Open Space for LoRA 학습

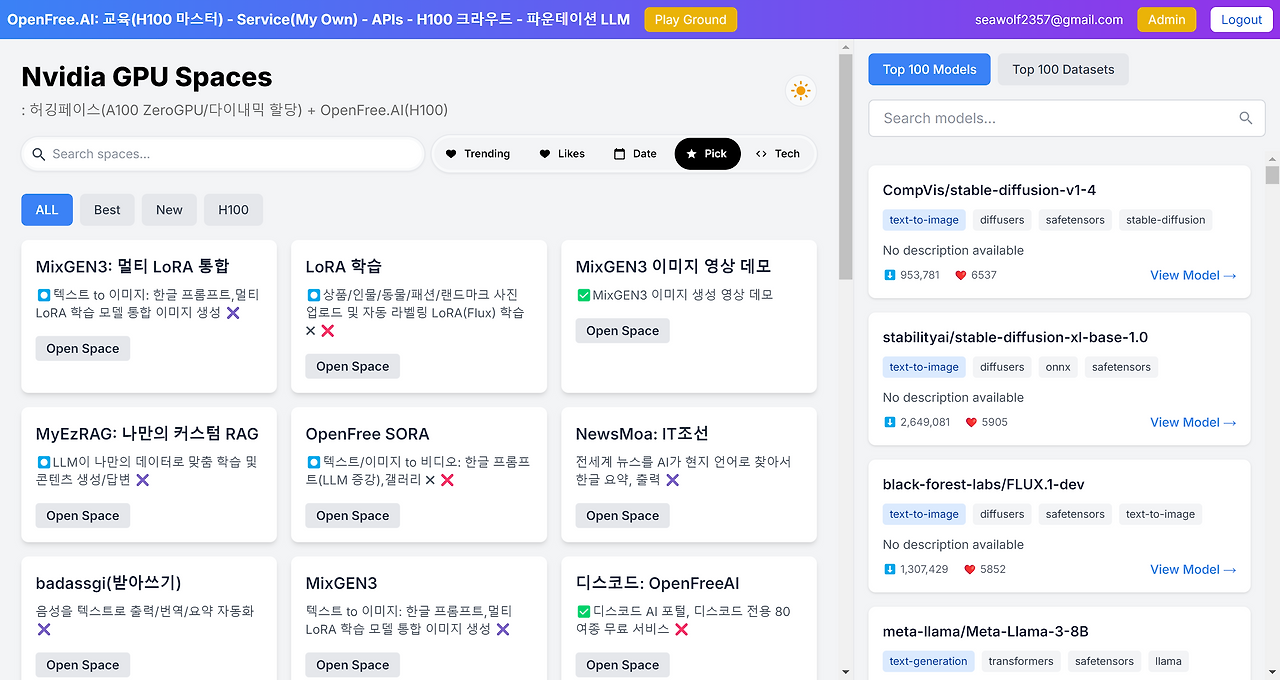[353, 367]
